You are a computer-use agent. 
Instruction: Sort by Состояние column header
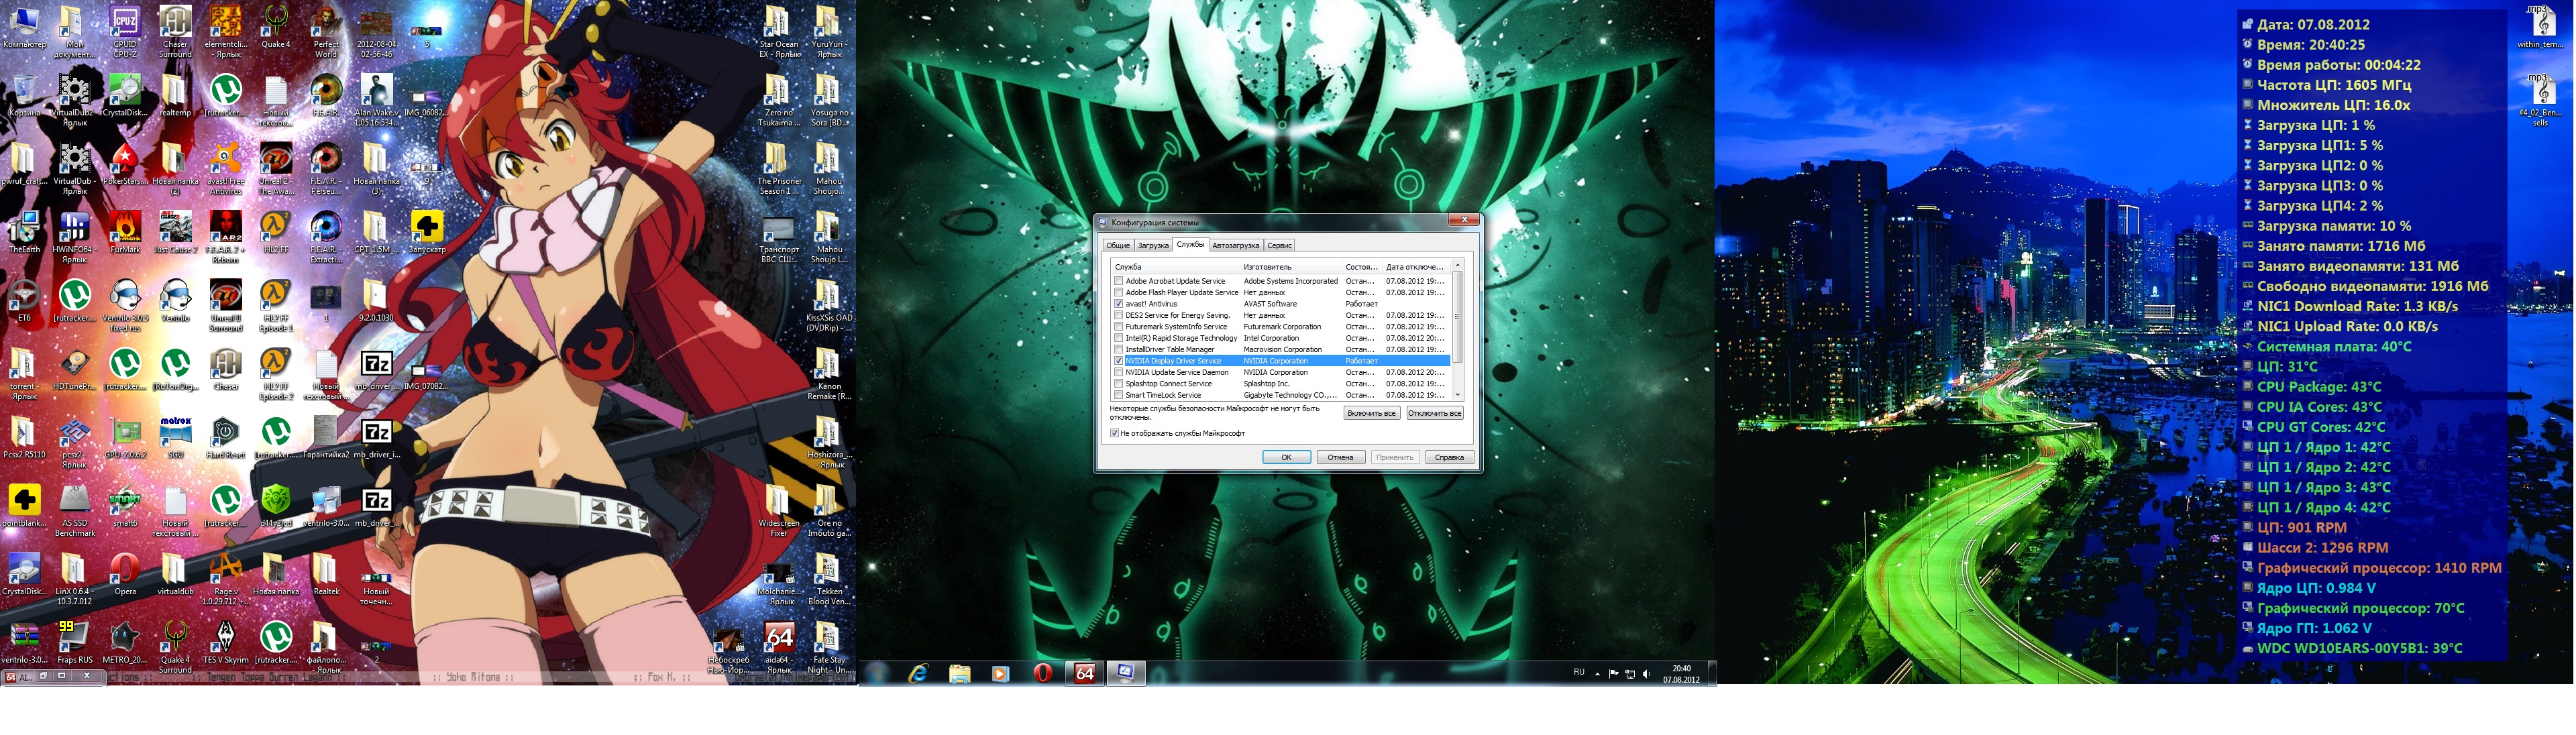tap(1363, 267)
